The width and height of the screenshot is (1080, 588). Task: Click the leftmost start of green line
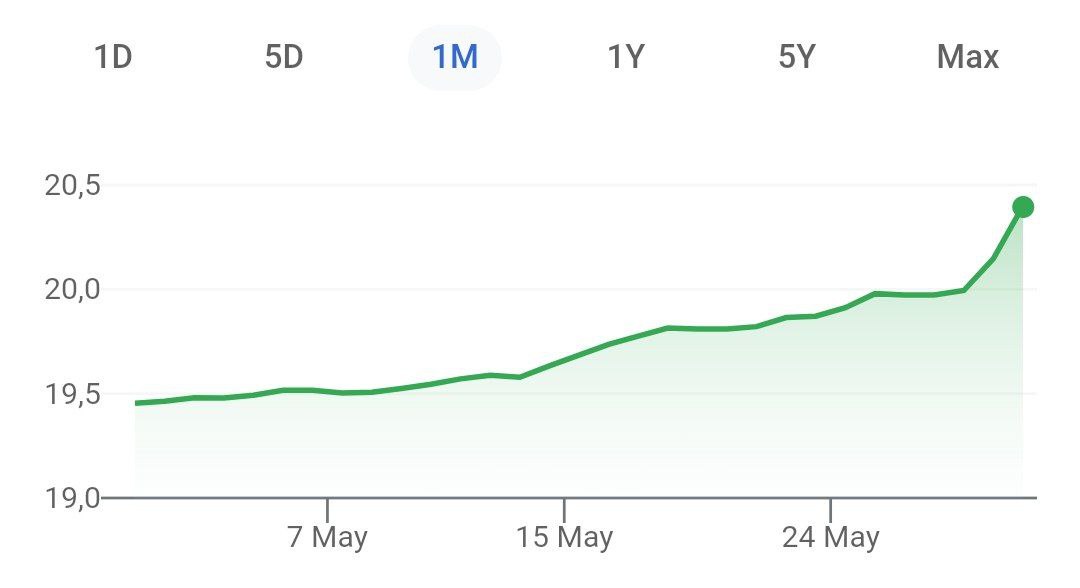[136, 403]
